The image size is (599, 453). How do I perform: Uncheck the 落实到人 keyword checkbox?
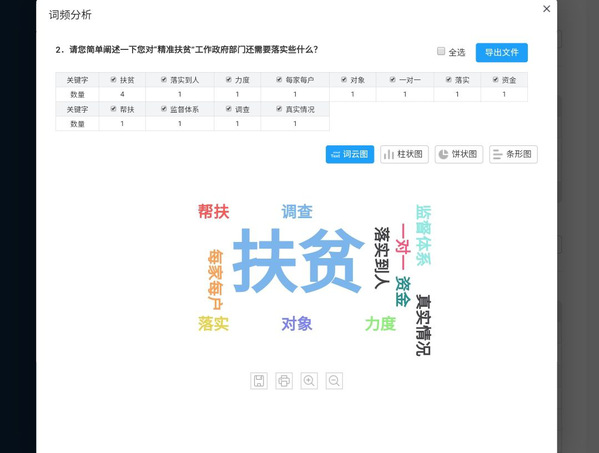pos(164,79)
